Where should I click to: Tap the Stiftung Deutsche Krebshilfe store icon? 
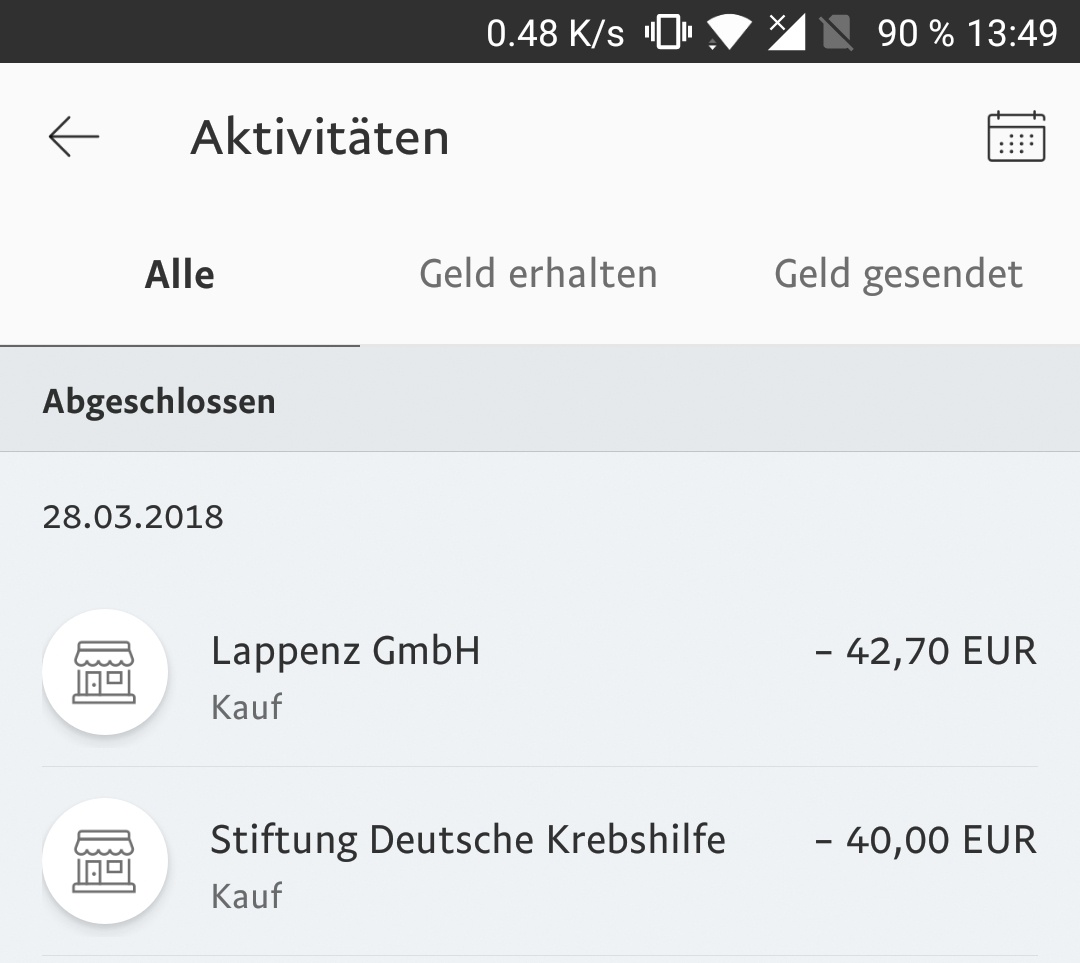[x=105, y=860]
